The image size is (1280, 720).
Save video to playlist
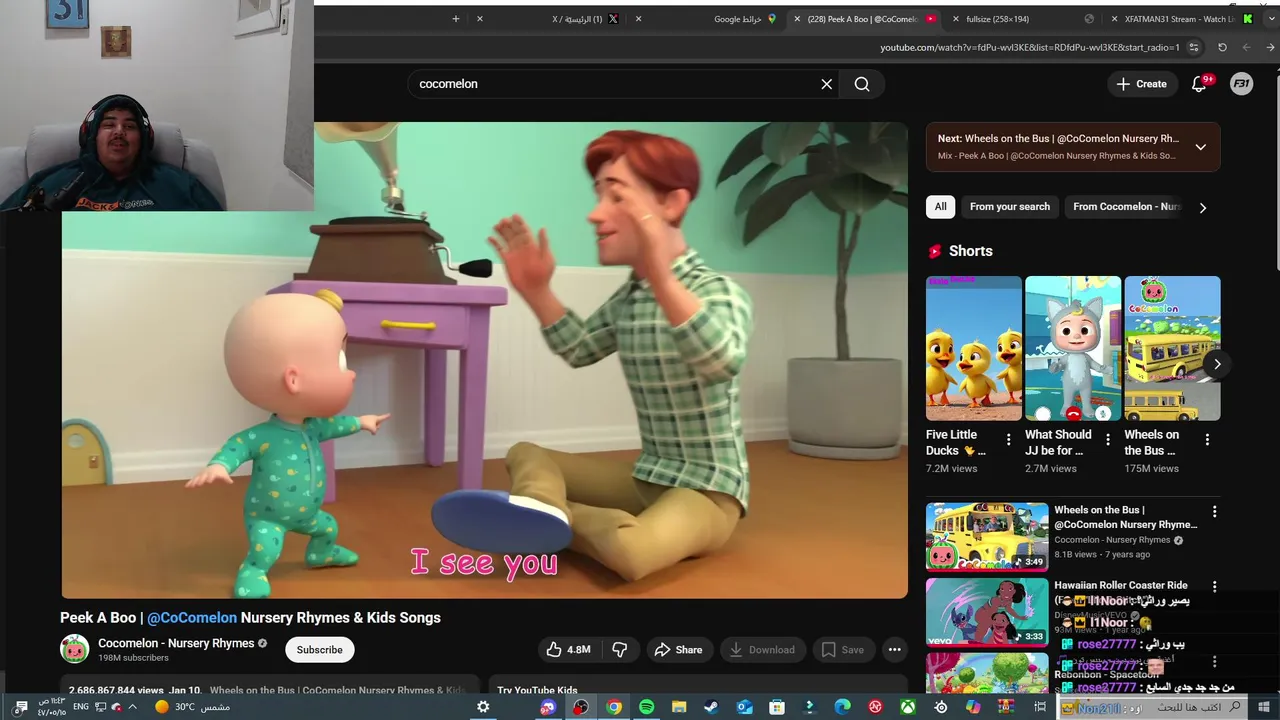coord(843,650)
